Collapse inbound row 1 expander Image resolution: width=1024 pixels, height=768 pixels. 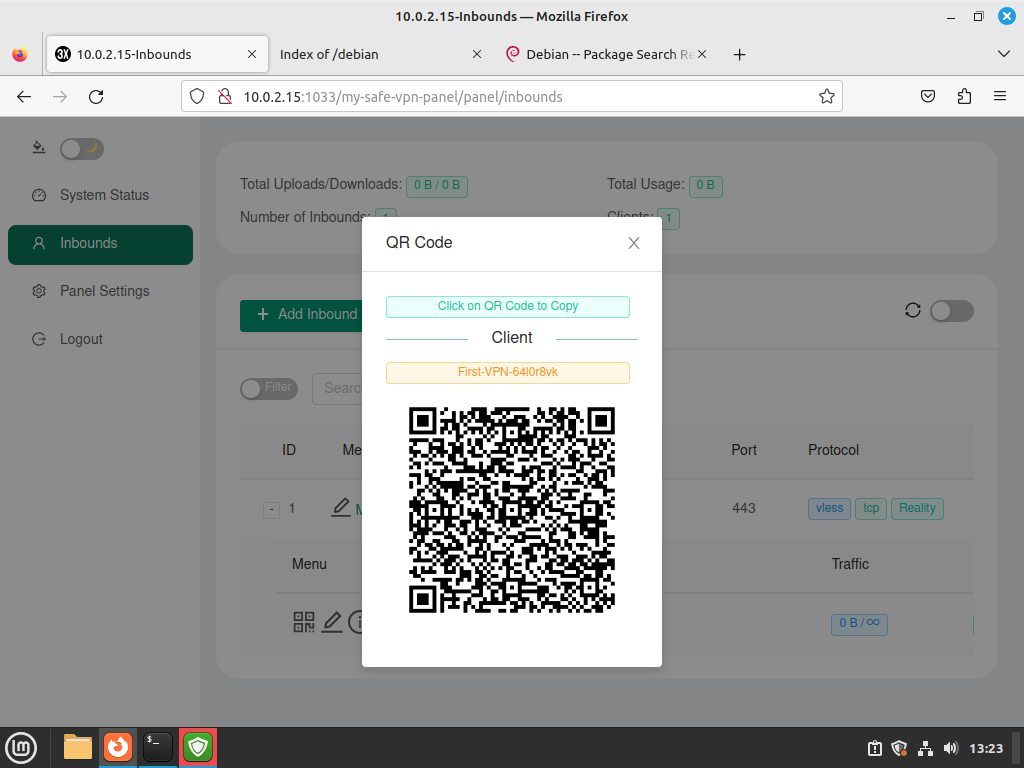(272, 509)
